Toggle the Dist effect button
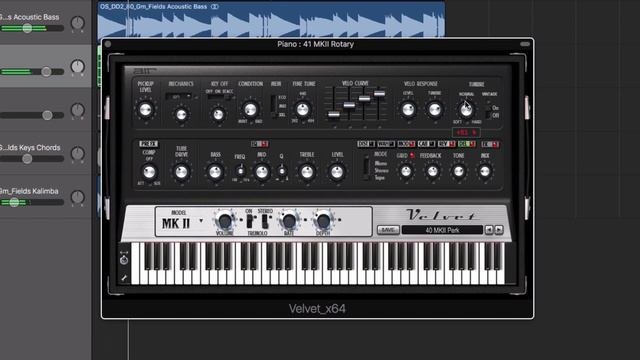The height and width of the screenshot is (360, 640). tap(366, 144)
